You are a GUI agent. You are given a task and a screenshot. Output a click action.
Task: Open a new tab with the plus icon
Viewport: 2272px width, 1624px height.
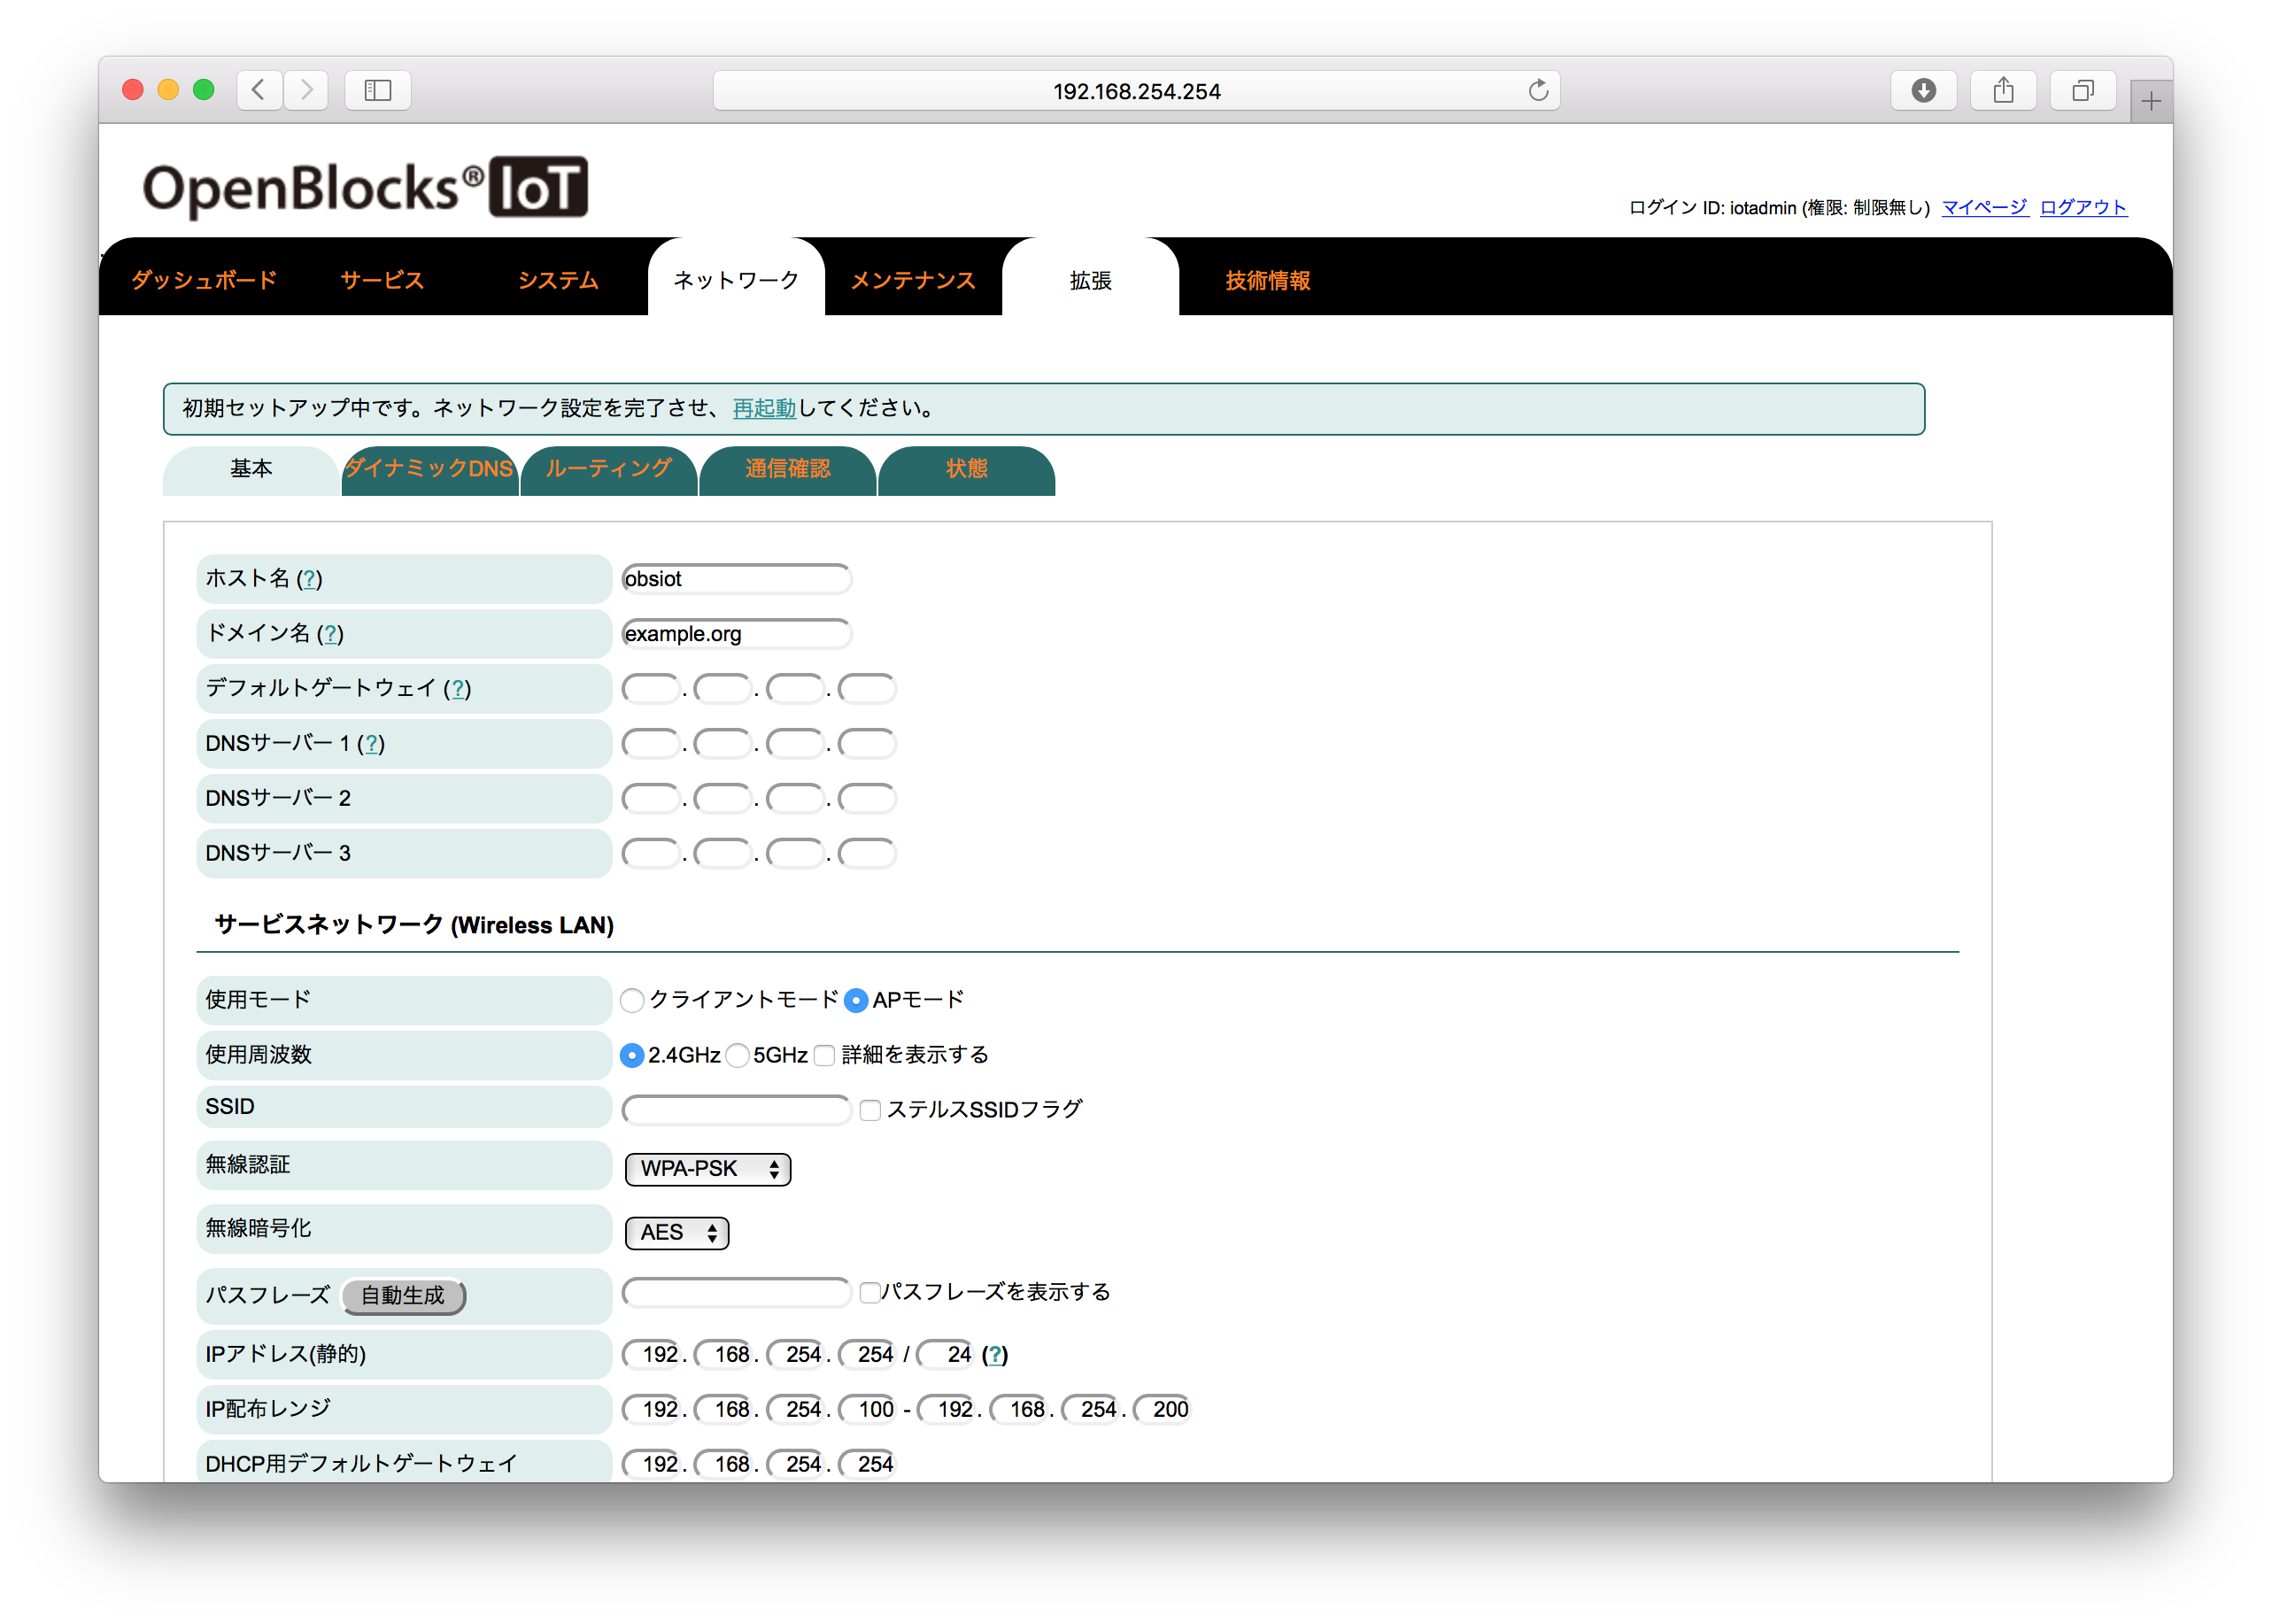coord(2150,100)
